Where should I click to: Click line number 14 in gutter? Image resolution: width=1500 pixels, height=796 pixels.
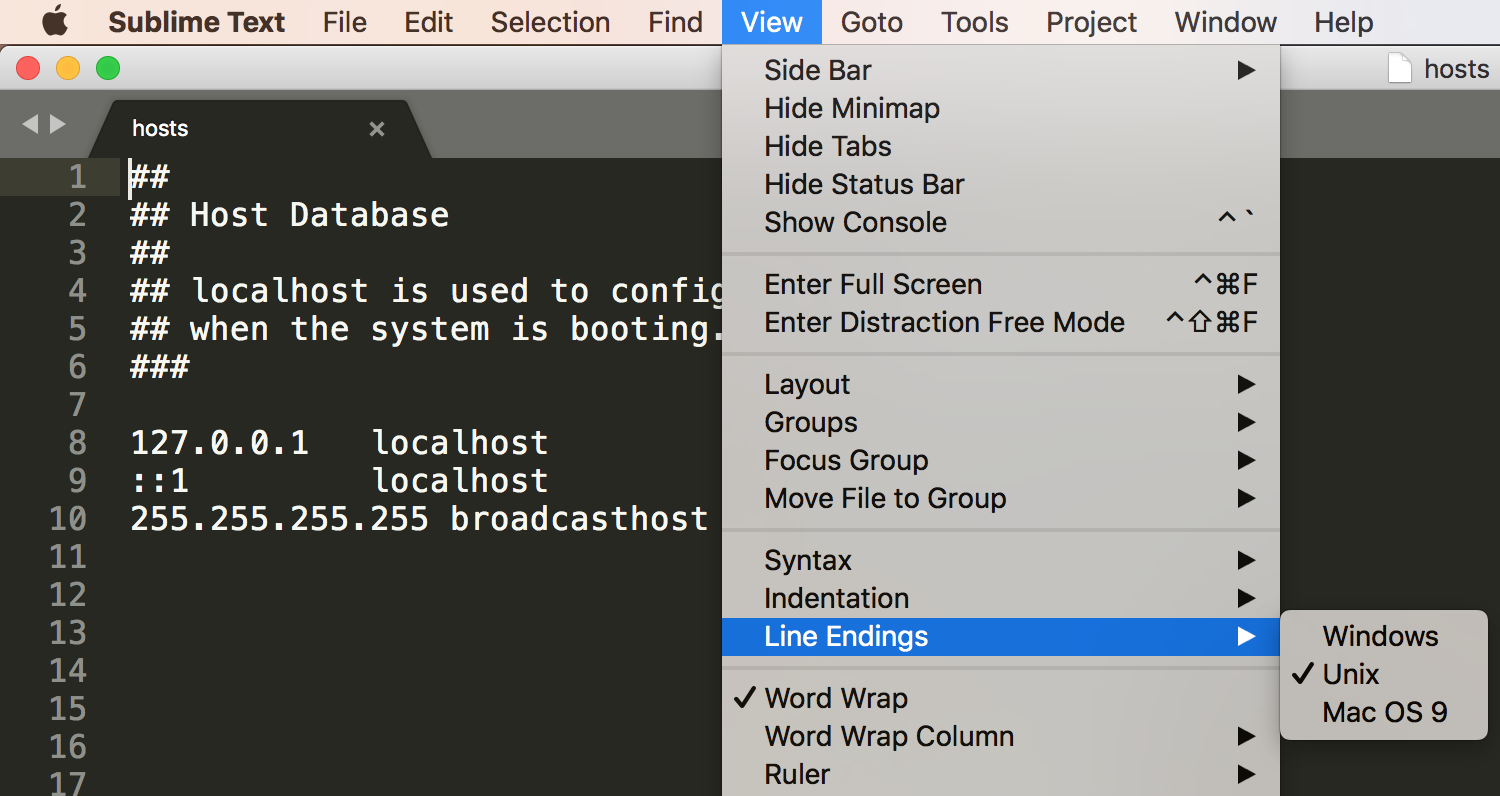tap(68, 670)
